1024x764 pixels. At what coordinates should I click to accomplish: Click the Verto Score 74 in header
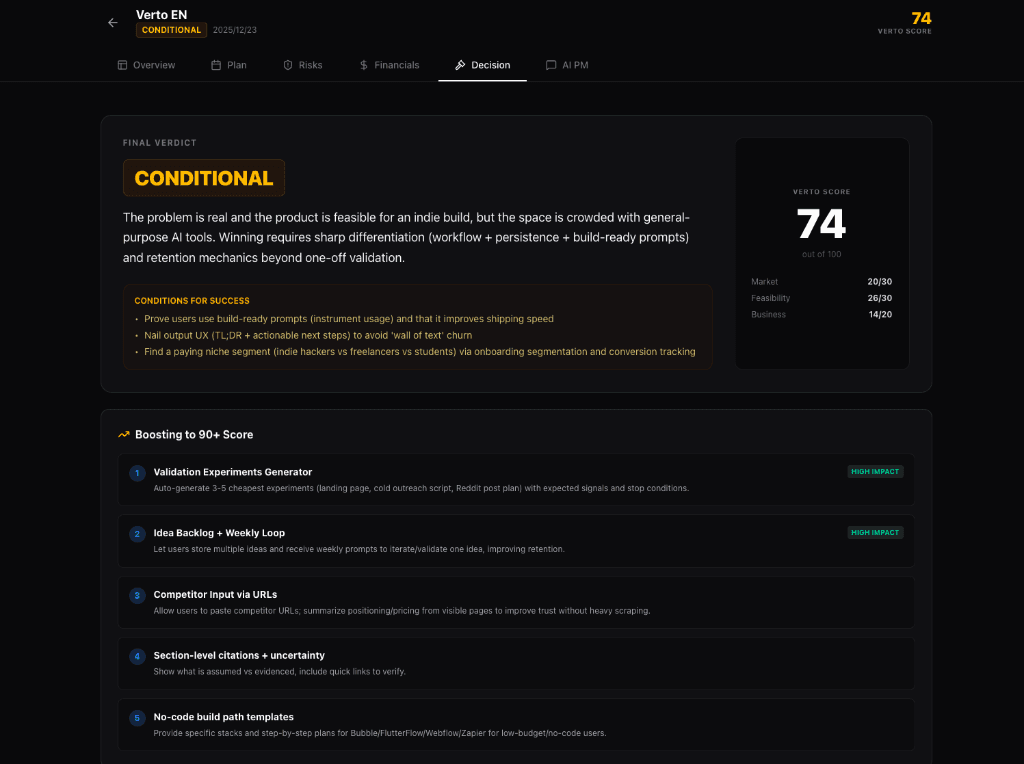920,19
